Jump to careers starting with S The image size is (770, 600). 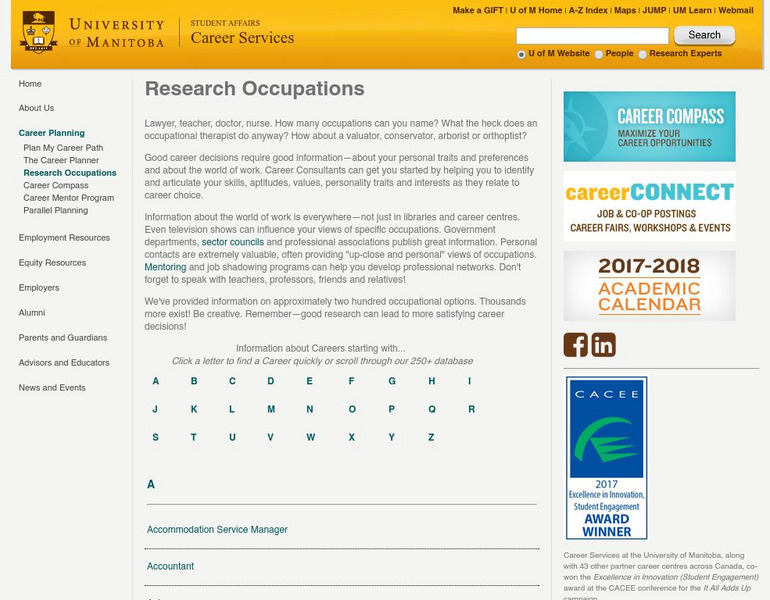tap(156, 437)
